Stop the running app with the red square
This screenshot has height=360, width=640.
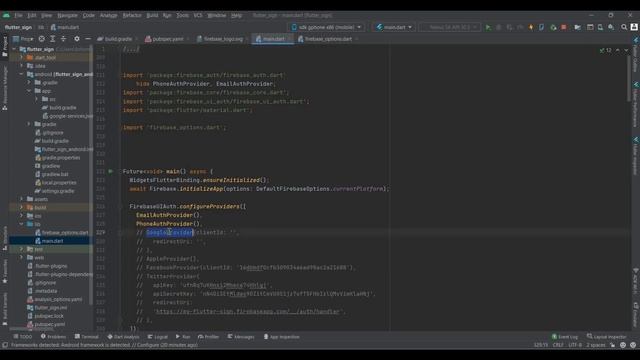(x=564, y=27)
